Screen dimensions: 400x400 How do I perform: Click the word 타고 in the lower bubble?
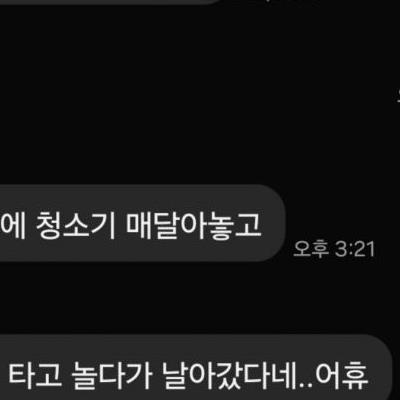(35, 375)
